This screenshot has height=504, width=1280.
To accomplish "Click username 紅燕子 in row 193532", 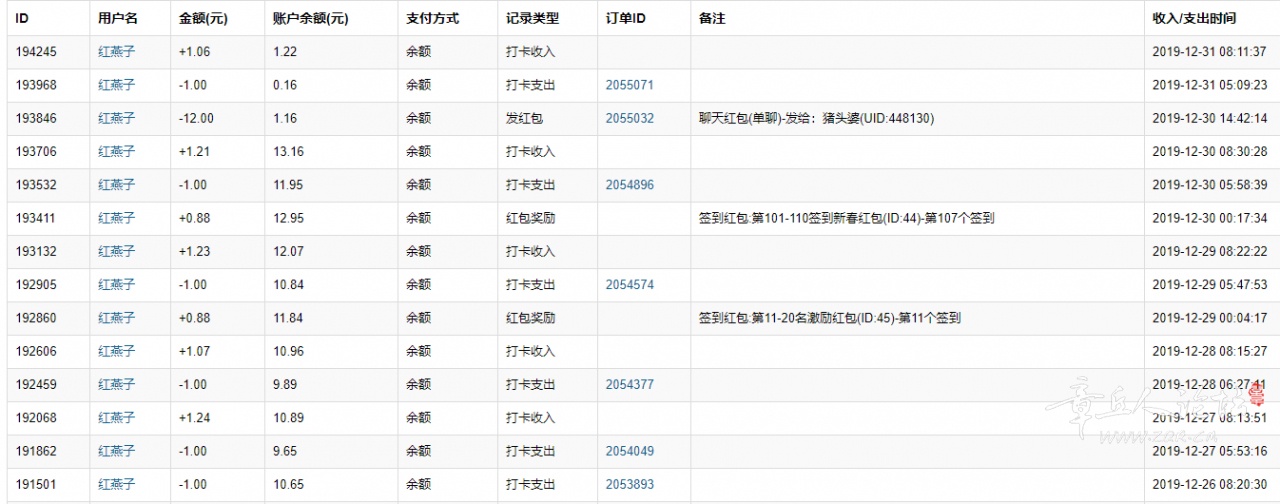I will [x=116, y=185].
